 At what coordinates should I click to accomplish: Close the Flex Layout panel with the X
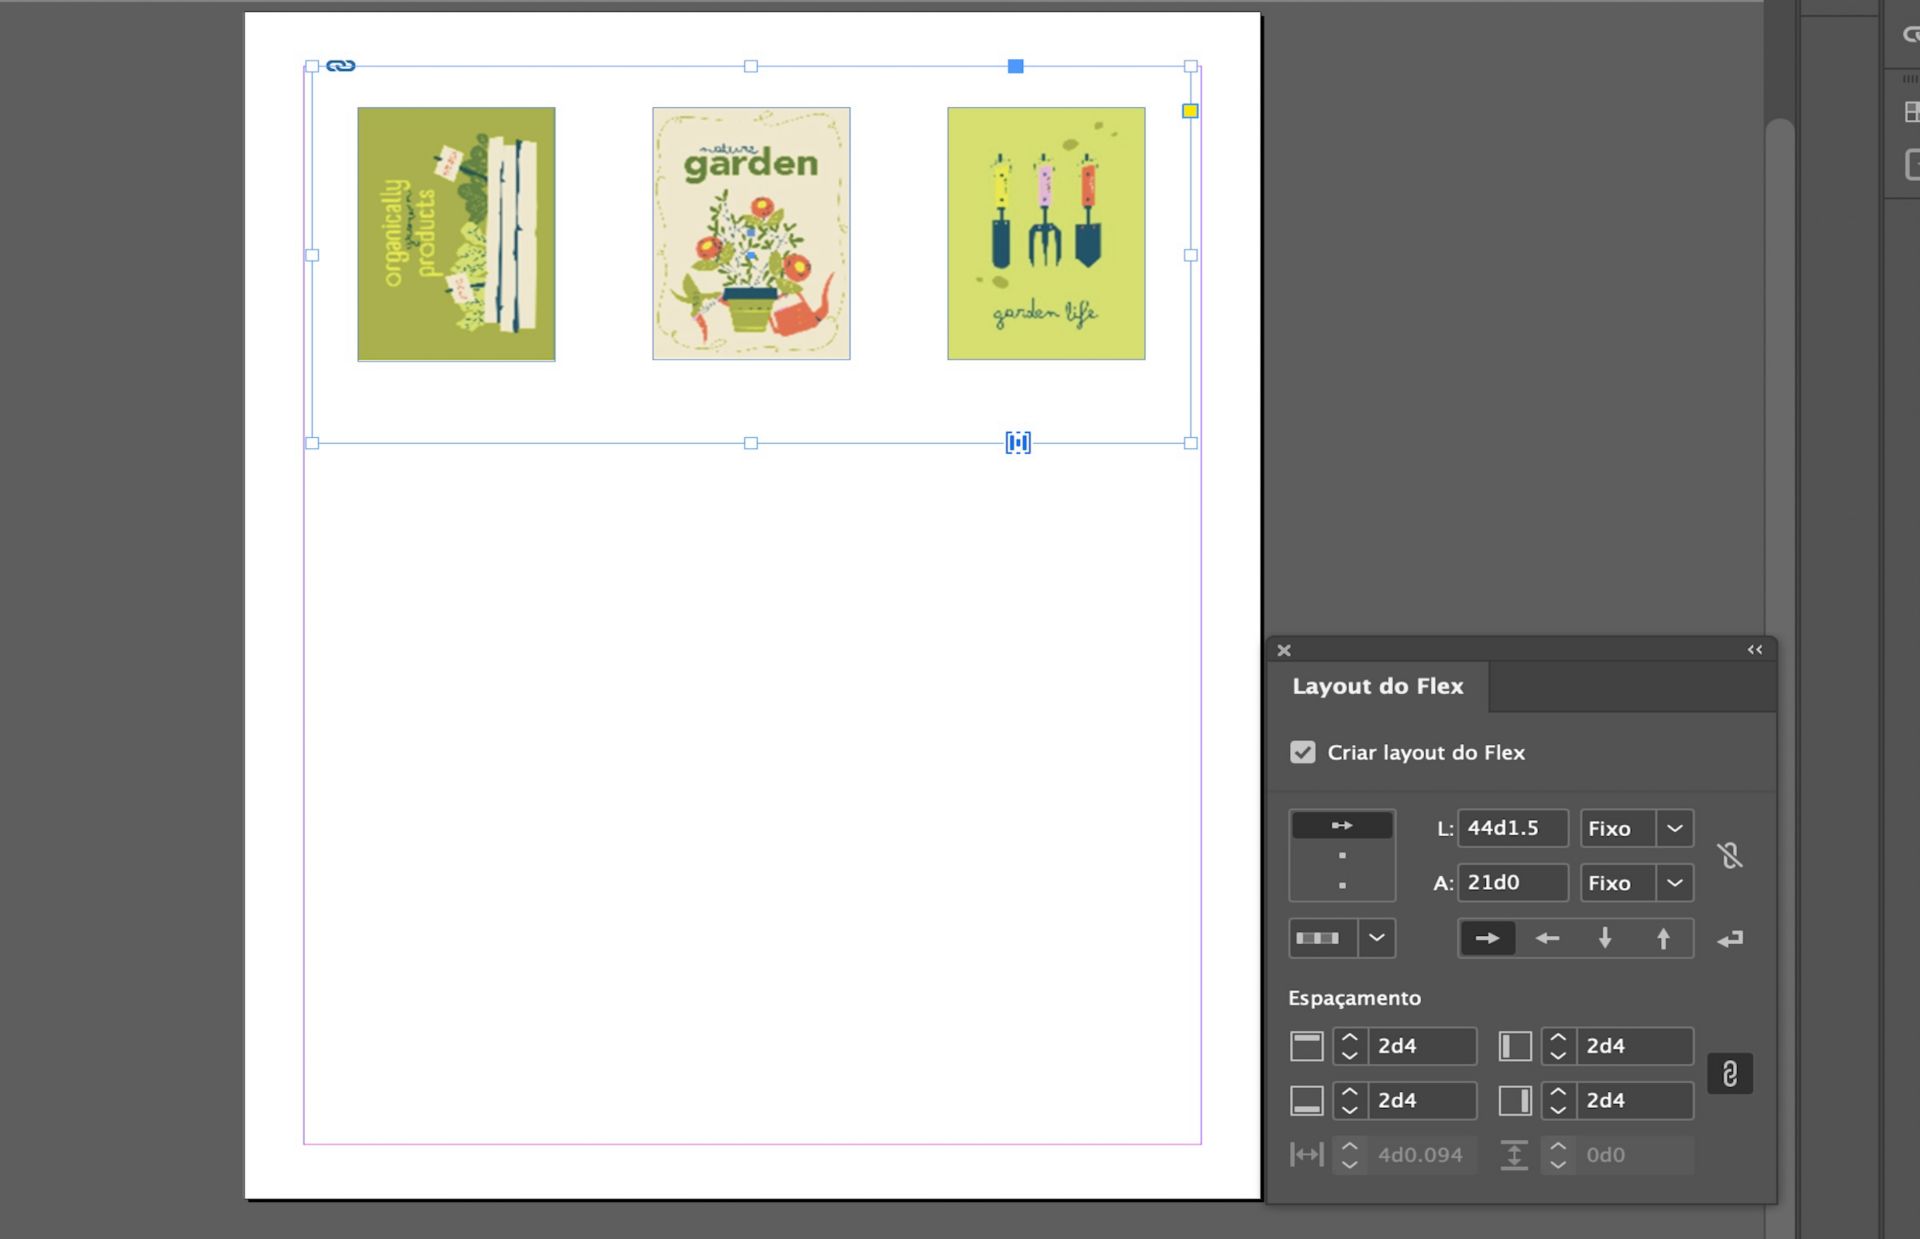coord(1284,650)
